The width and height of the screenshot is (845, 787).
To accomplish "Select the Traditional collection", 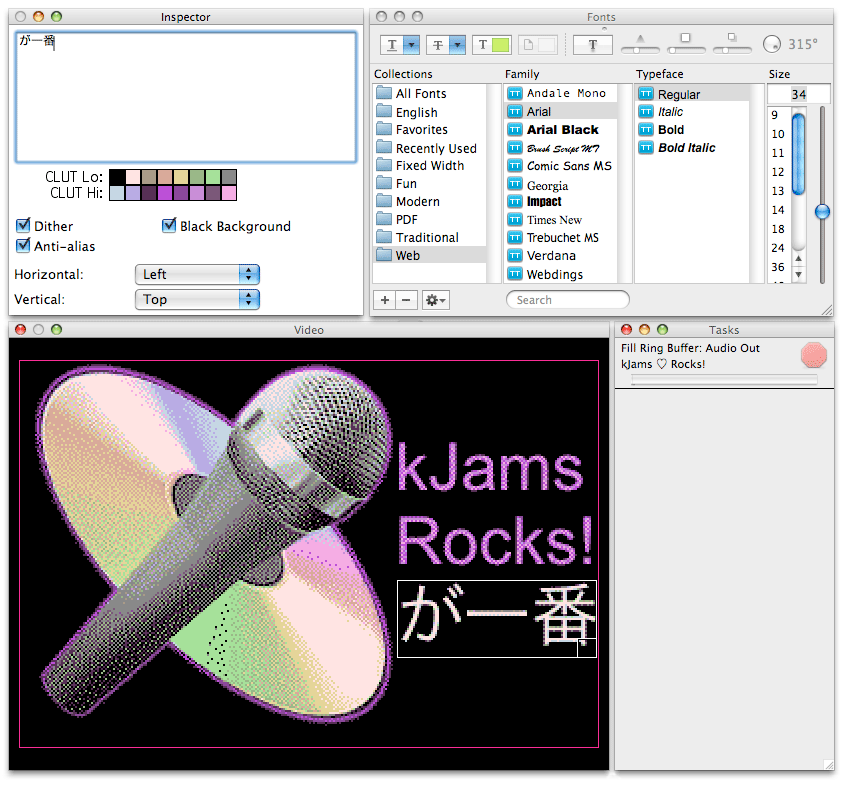I will tap(430, 237).
